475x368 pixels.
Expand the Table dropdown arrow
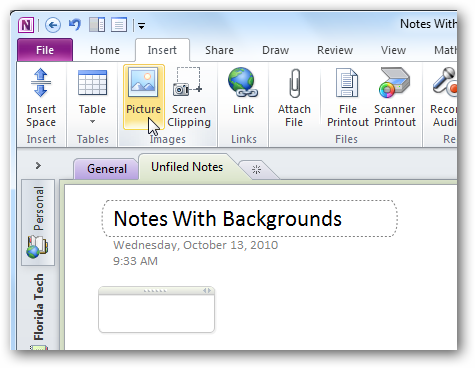click(x=92, y=122)
